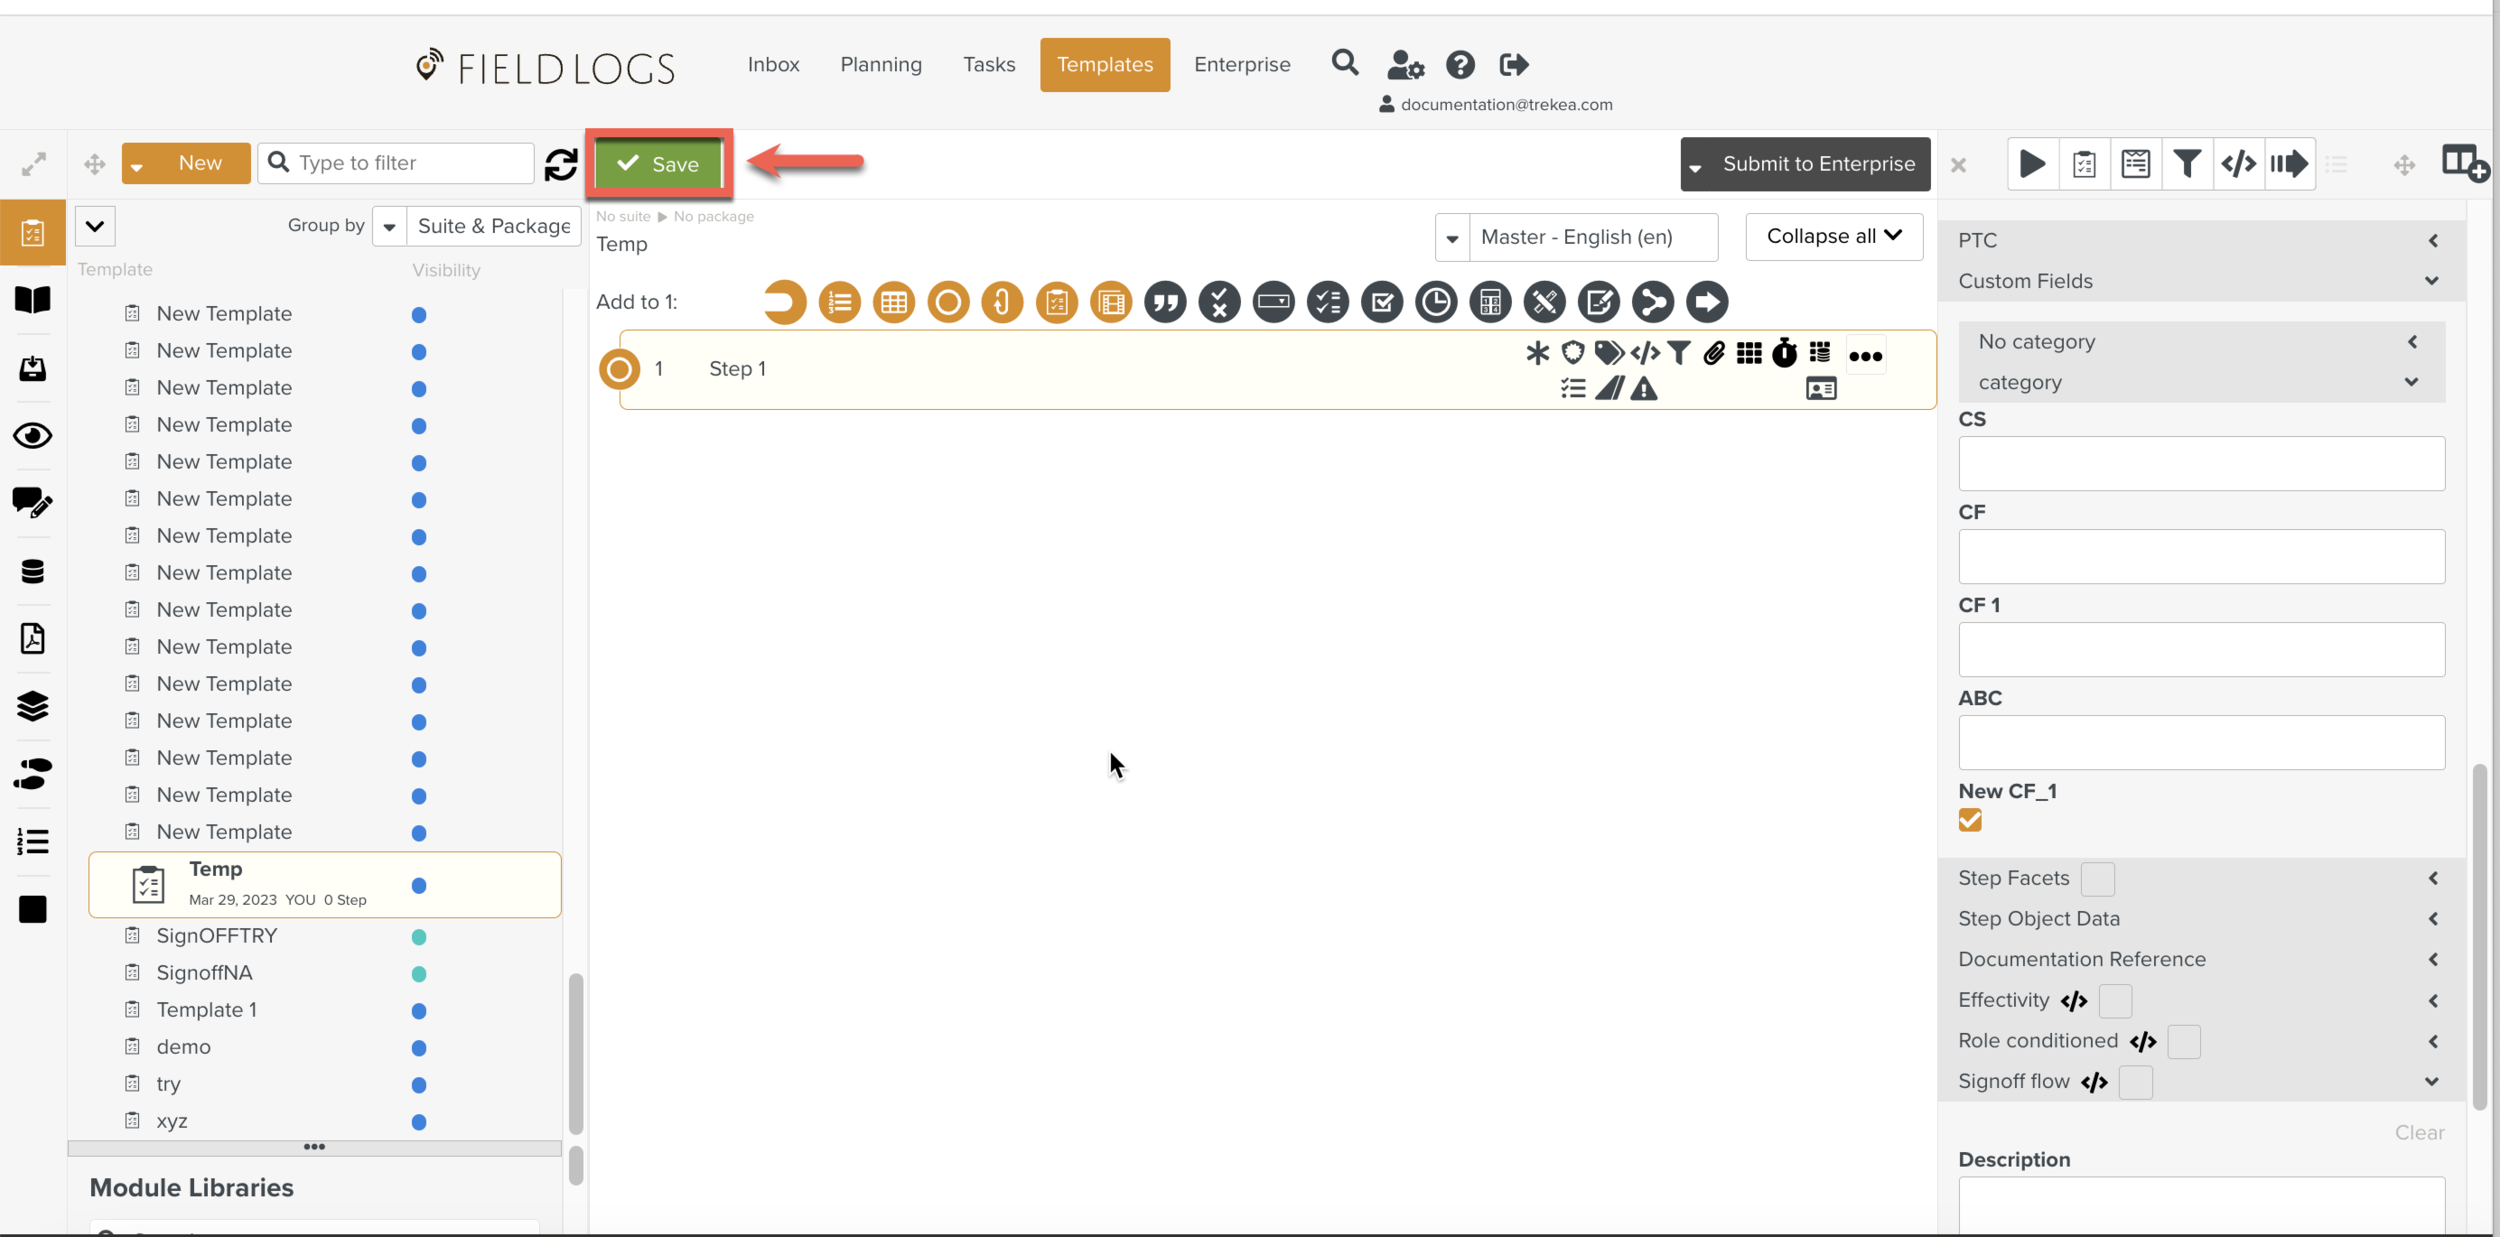Screen dimensions: 2500x1237
Task: Select the Save button
Action: tap(658, 164)
